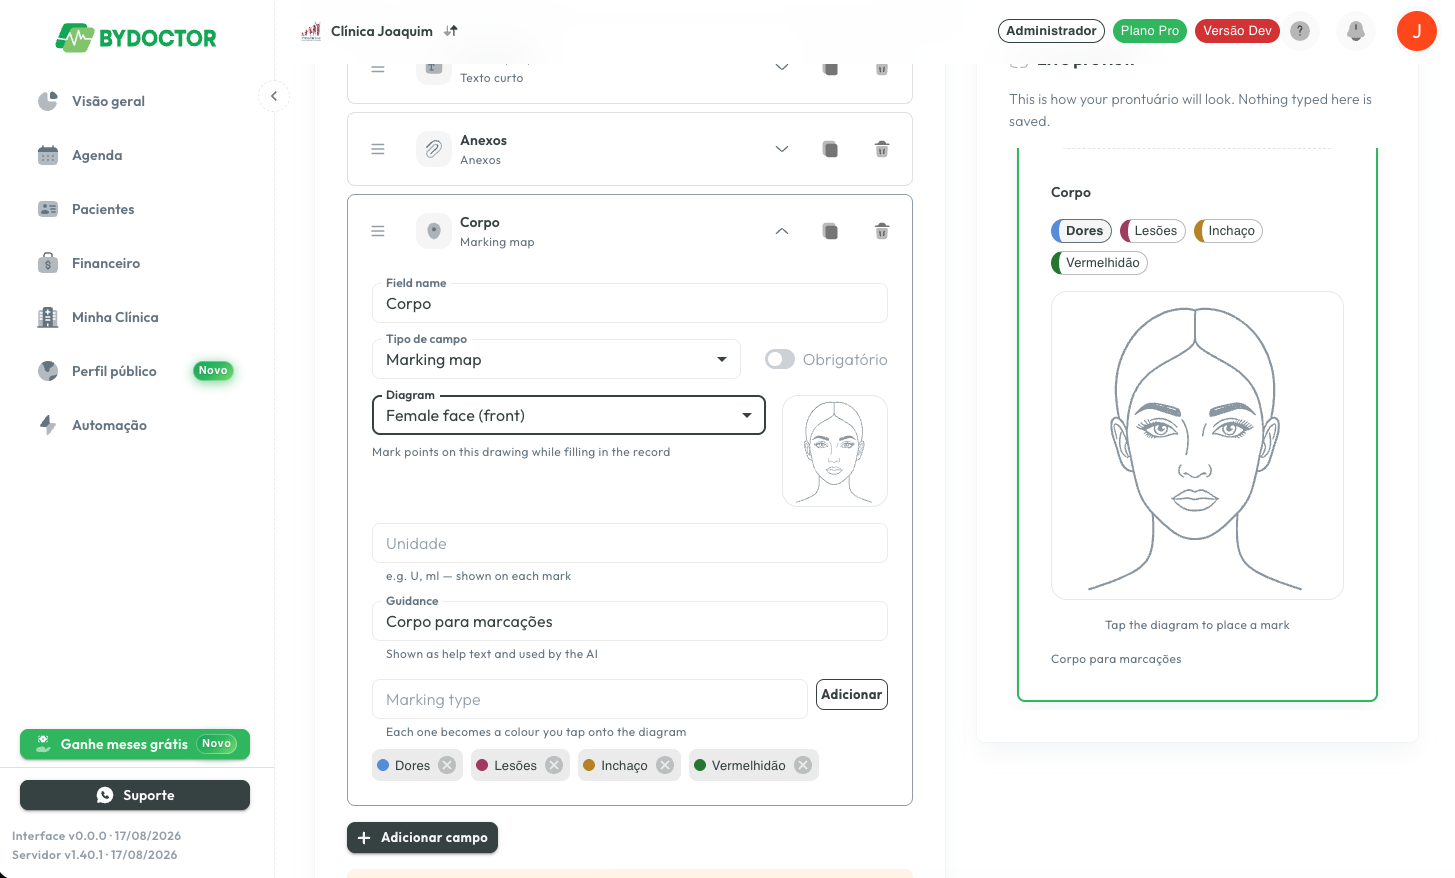Duplicate the Corpo field
The image size is (1455, 878).
click(x=830, y=231)
